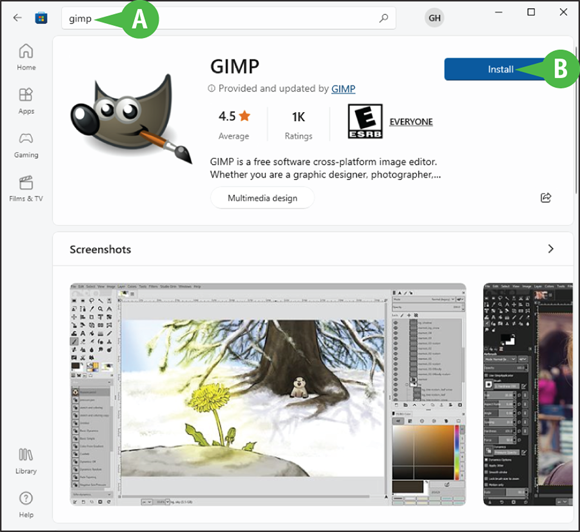Click the ESRB rating badge
The image size is (580, 532).
(365, 121)
